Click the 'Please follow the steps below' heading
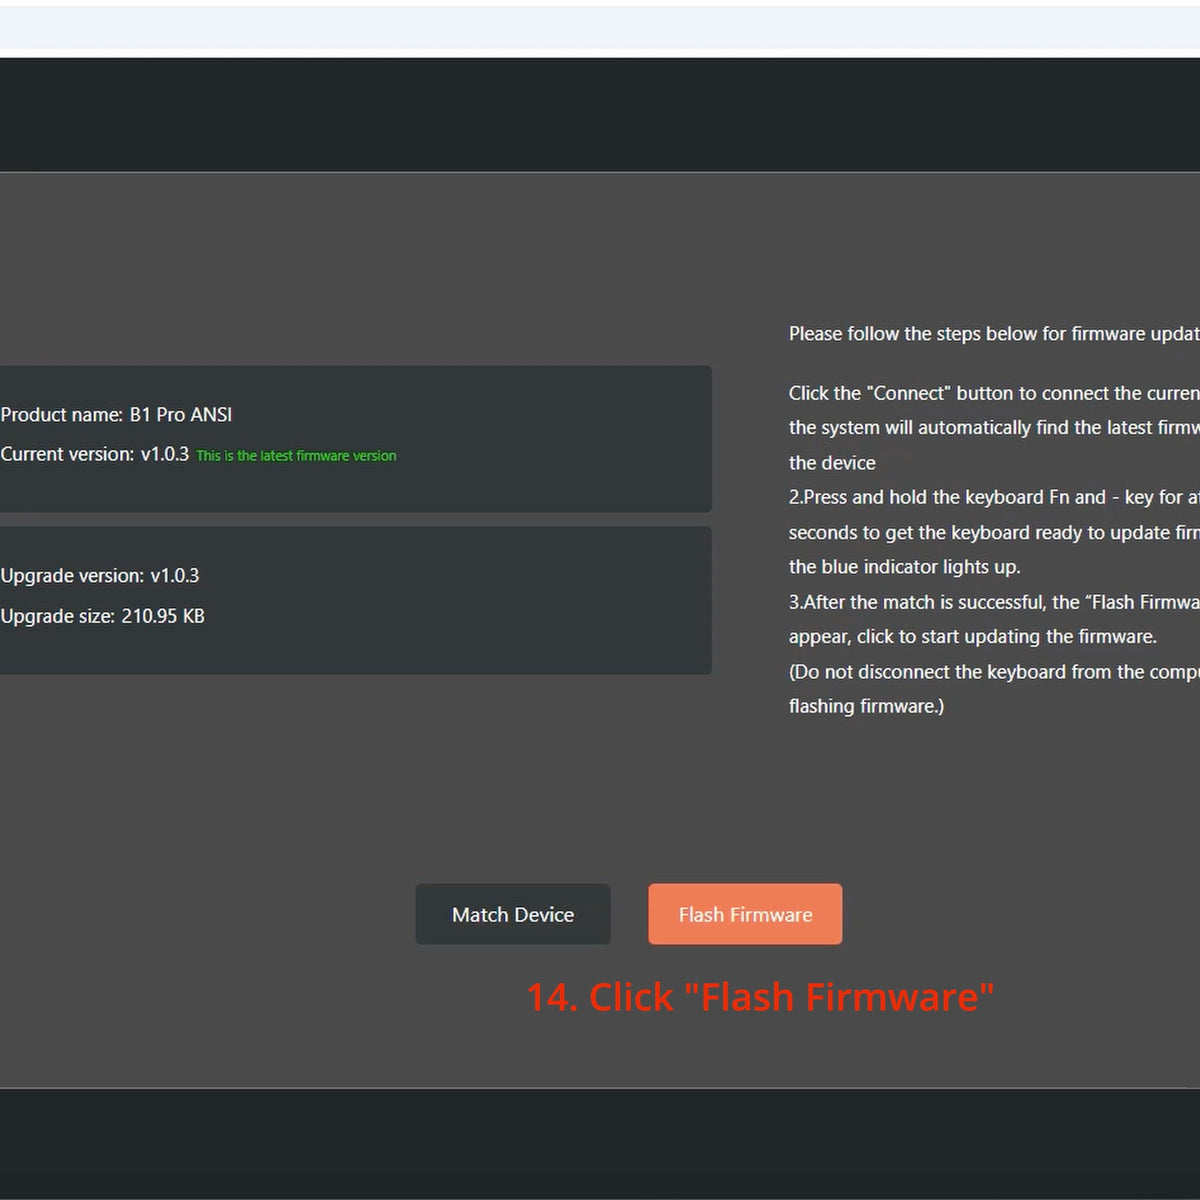1200x1200 pixels. pos(993,334)
